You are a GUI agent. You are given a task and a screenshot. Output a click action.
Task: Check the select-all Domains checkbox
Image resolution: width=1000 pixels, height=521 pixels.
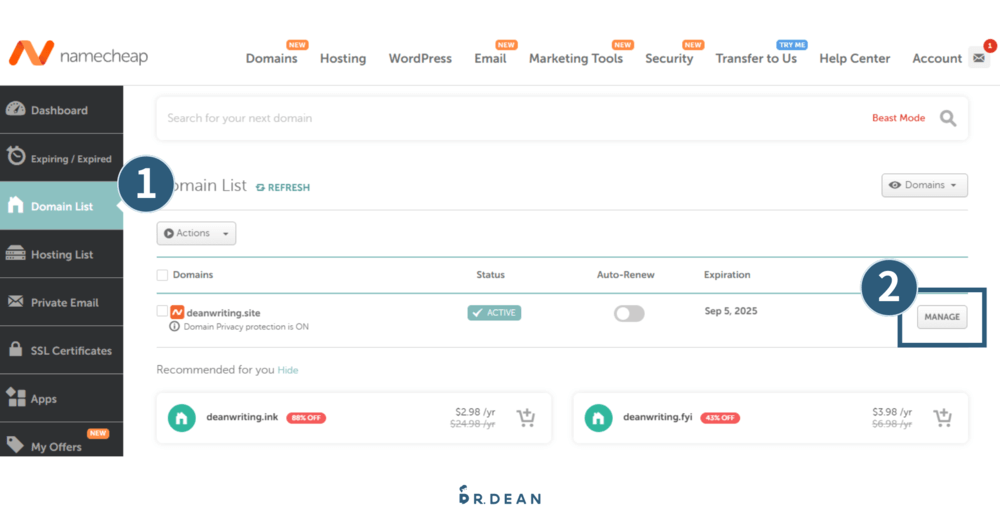(162, 275)
